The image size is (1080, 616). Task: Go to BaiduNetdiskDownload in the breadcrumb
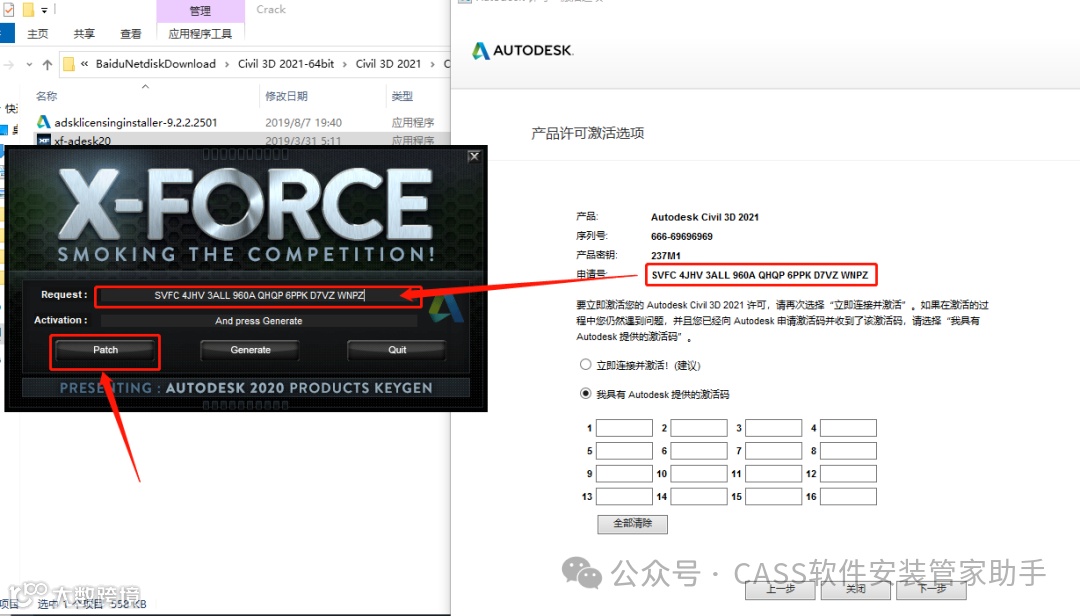156,64
